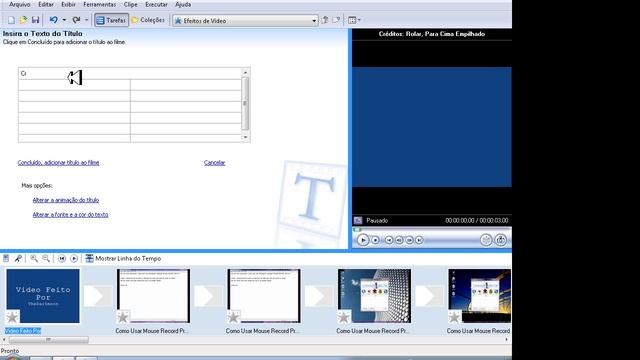
Task: Click the transition cell between second and third clips
Action: tap(209, 296)
